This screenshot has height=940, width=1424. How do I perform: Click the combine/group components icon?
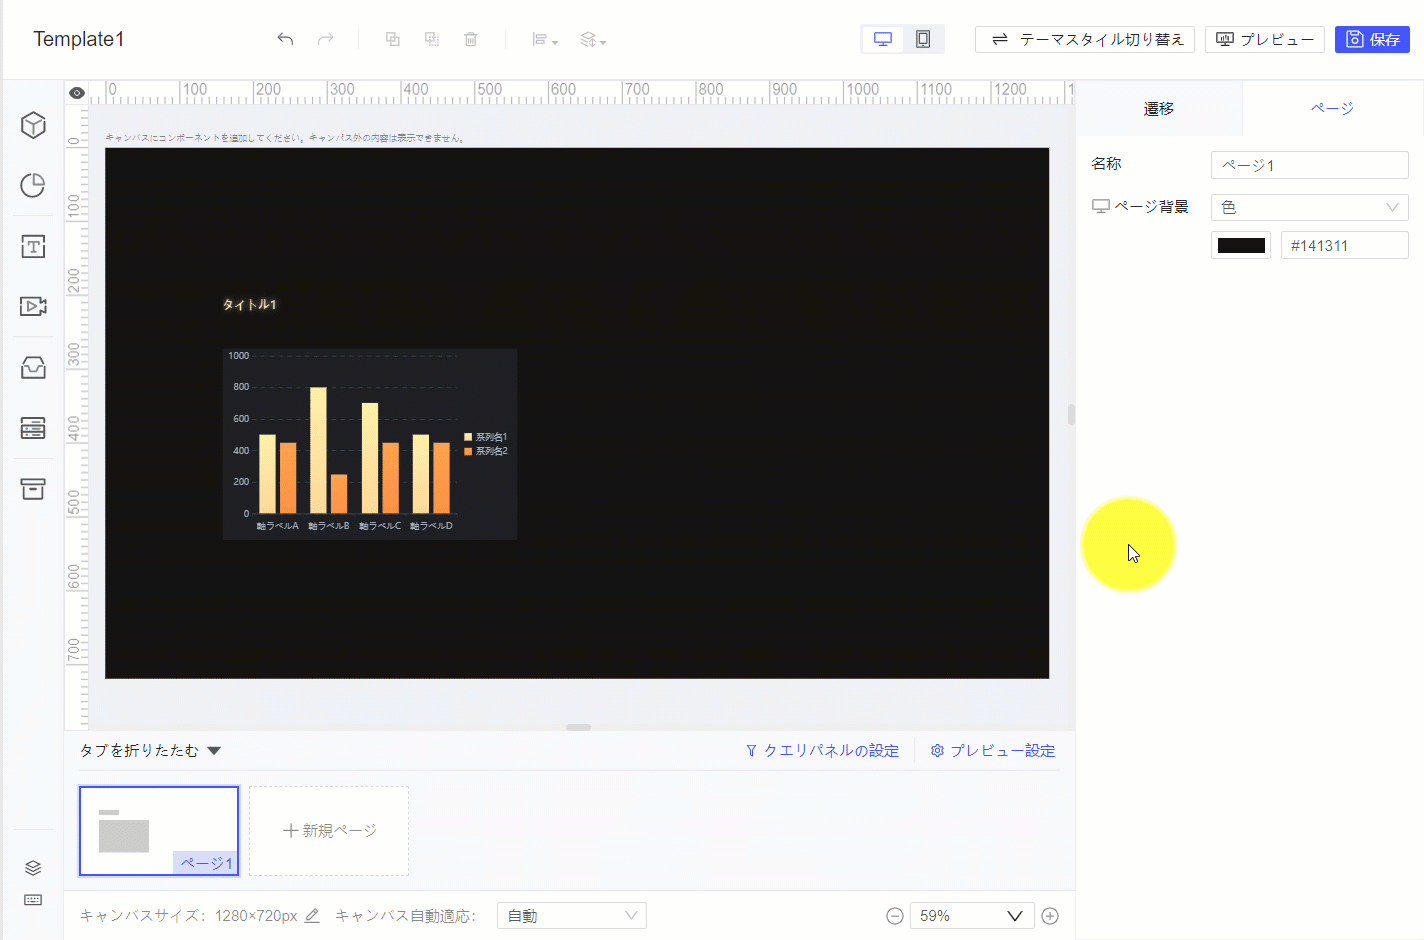tap(393, 39)
